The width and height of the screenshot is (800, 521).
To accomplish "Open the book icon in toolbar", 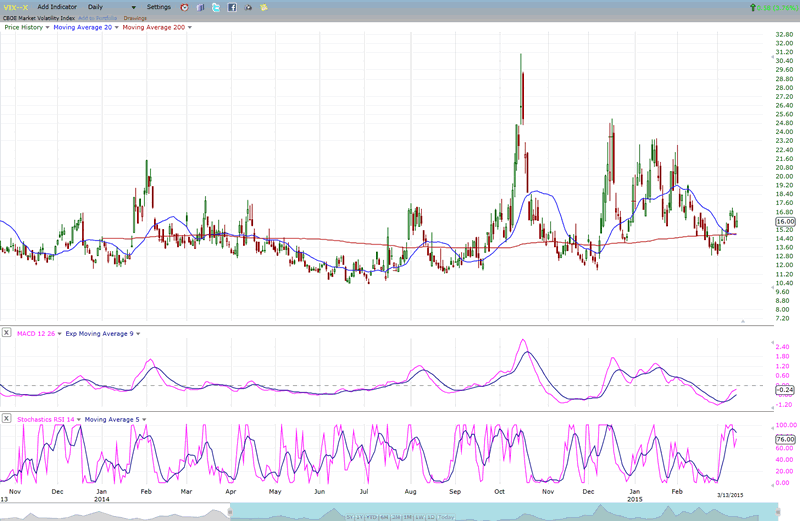I will tap(200, 7).
